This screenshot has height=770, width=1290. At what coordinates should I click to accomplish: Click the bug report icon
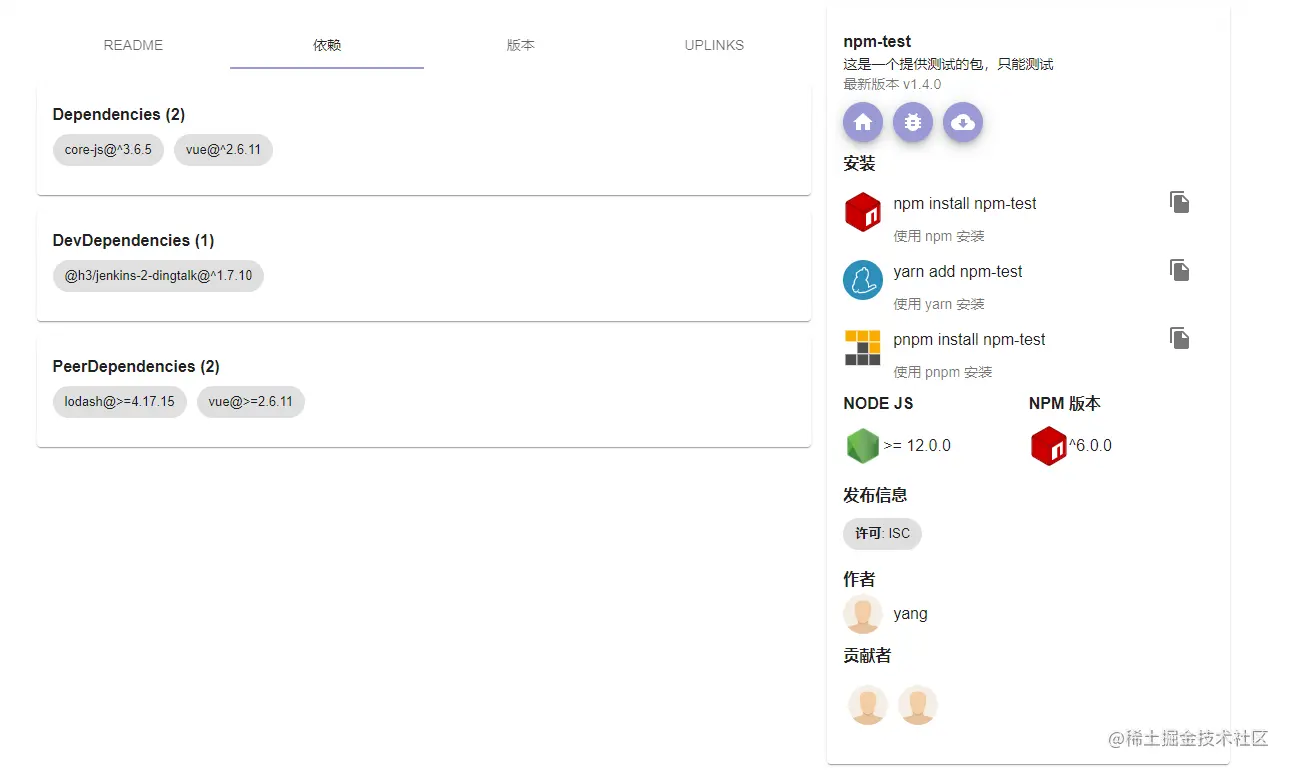912,121
